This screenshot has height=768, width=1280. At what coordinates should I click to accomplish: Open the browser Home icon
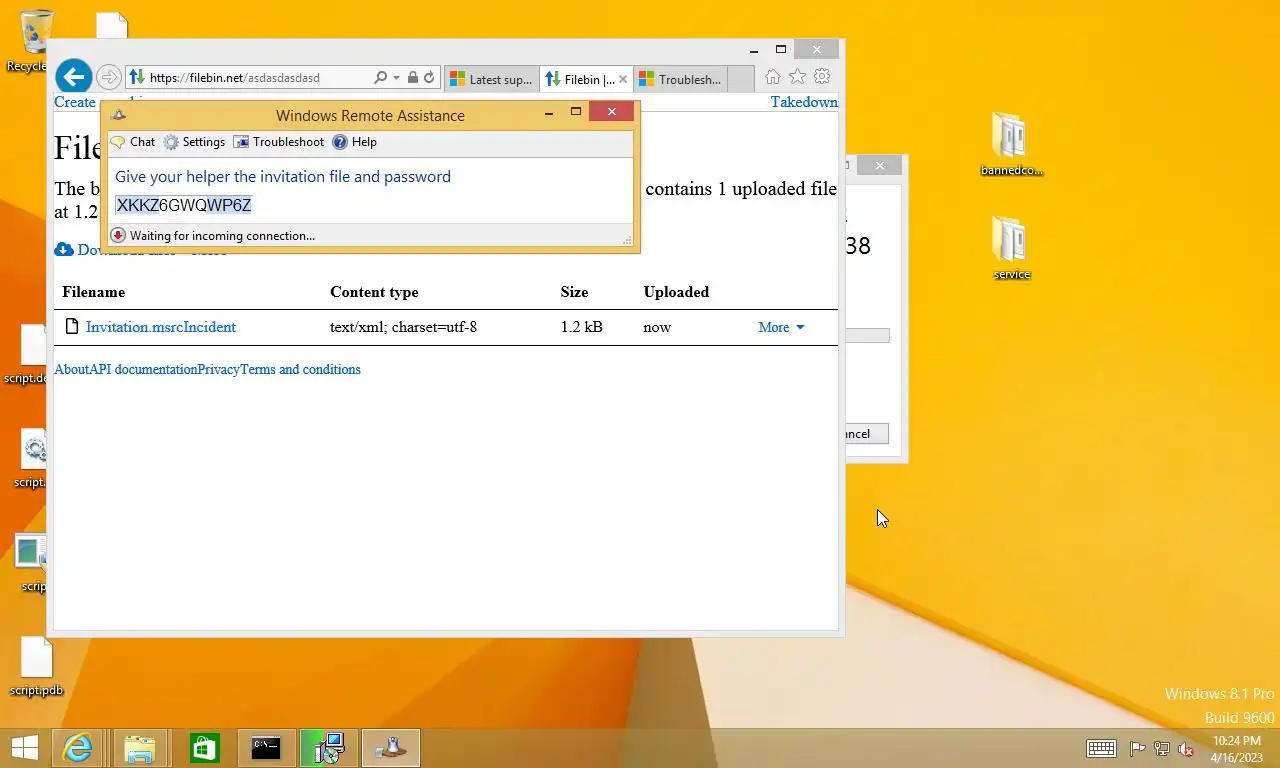point(772,77)
